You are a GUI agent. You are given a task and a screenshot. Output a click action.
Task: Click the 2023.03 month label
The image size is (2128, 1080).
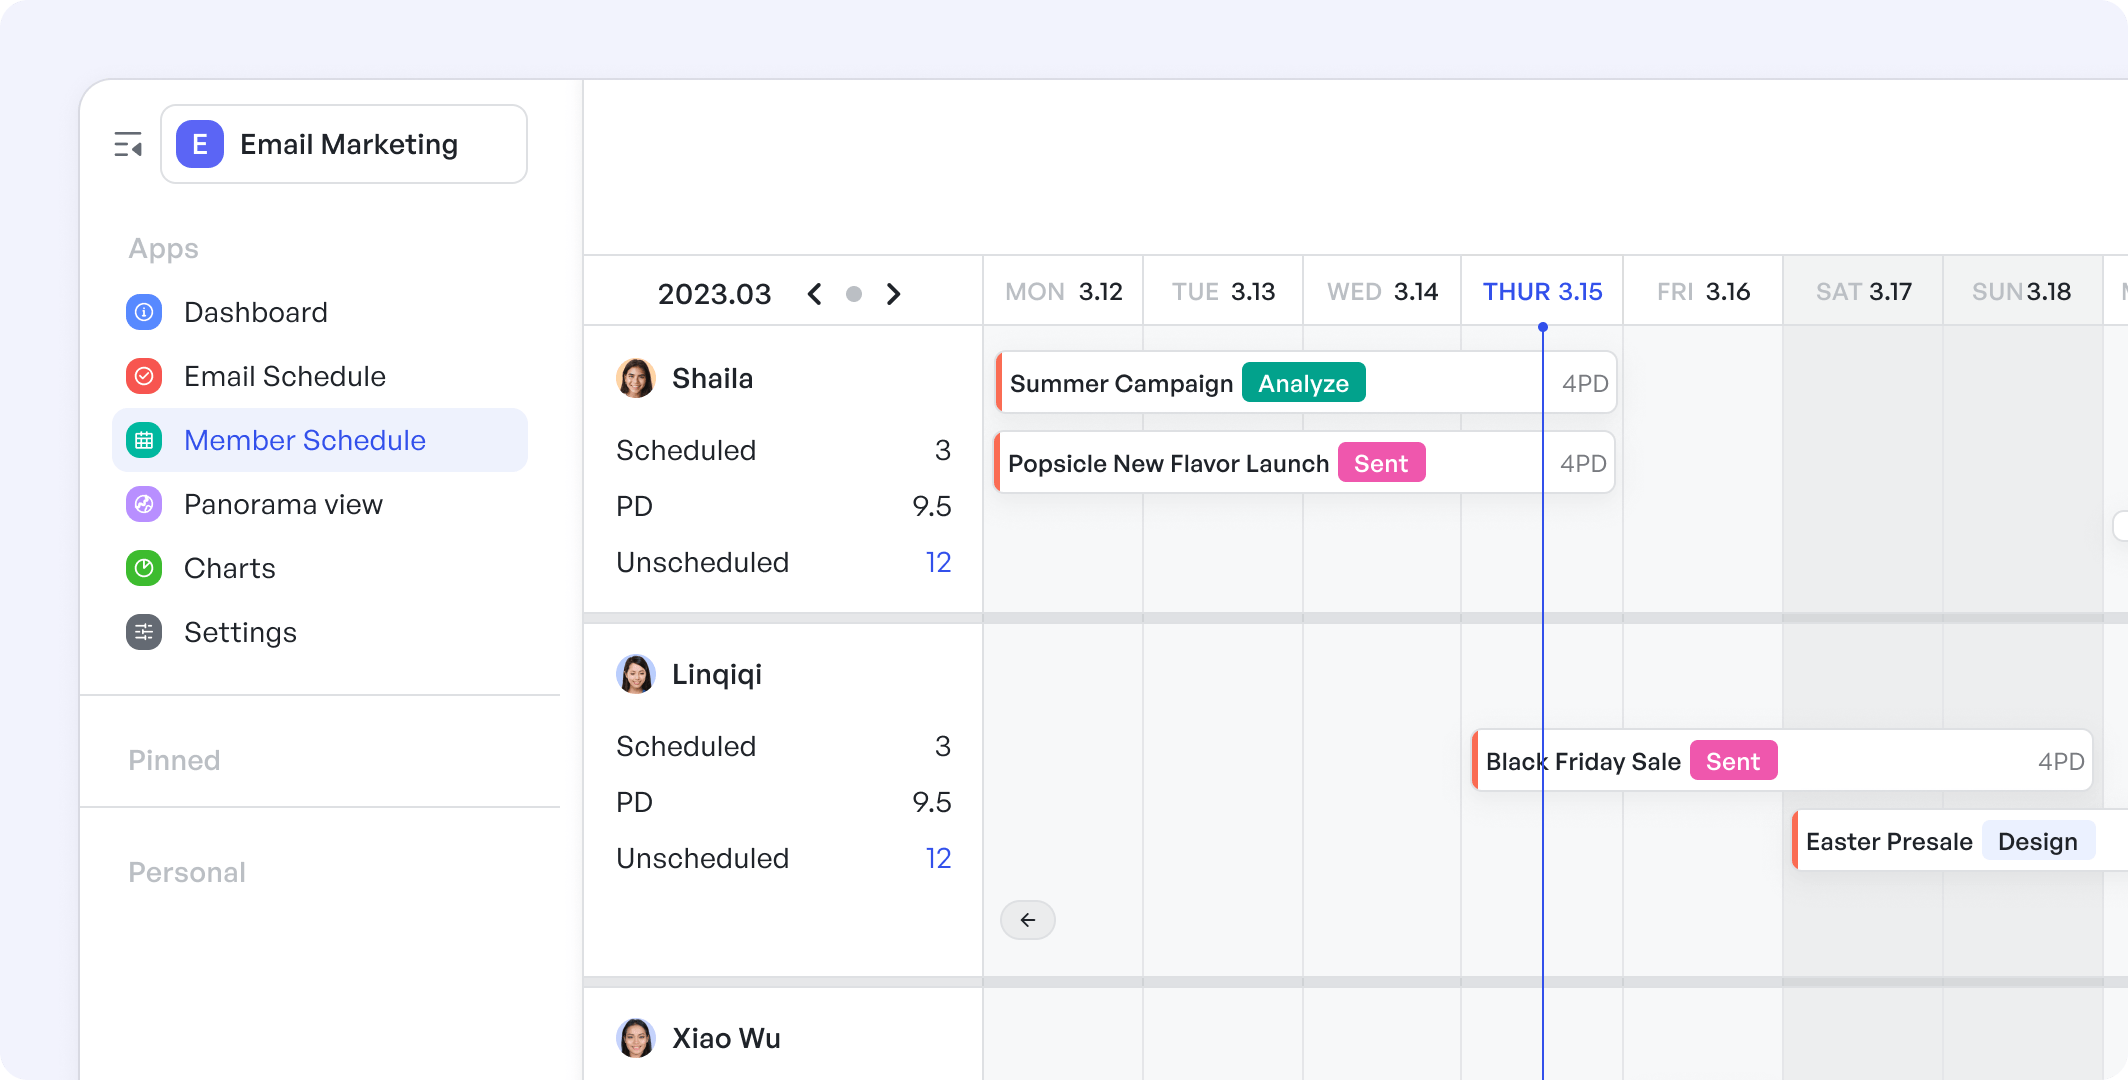(x=714, y=294)
